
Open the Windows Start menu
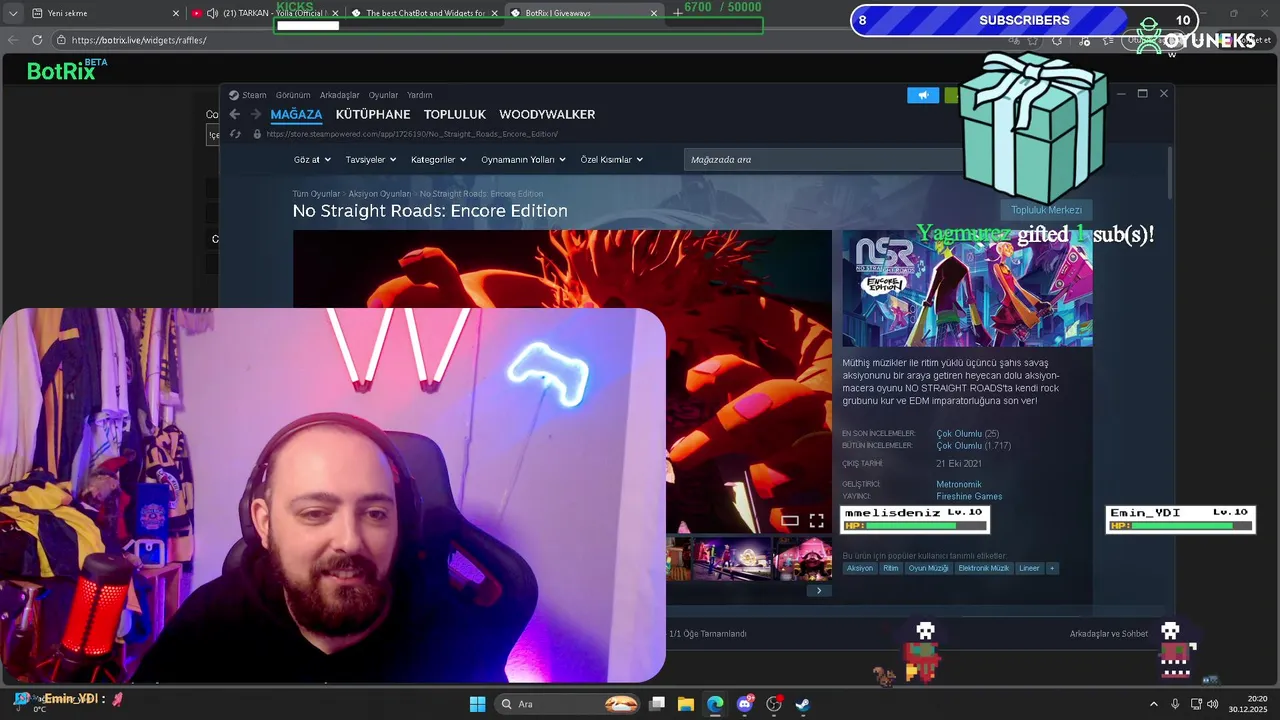click(478, 704)
